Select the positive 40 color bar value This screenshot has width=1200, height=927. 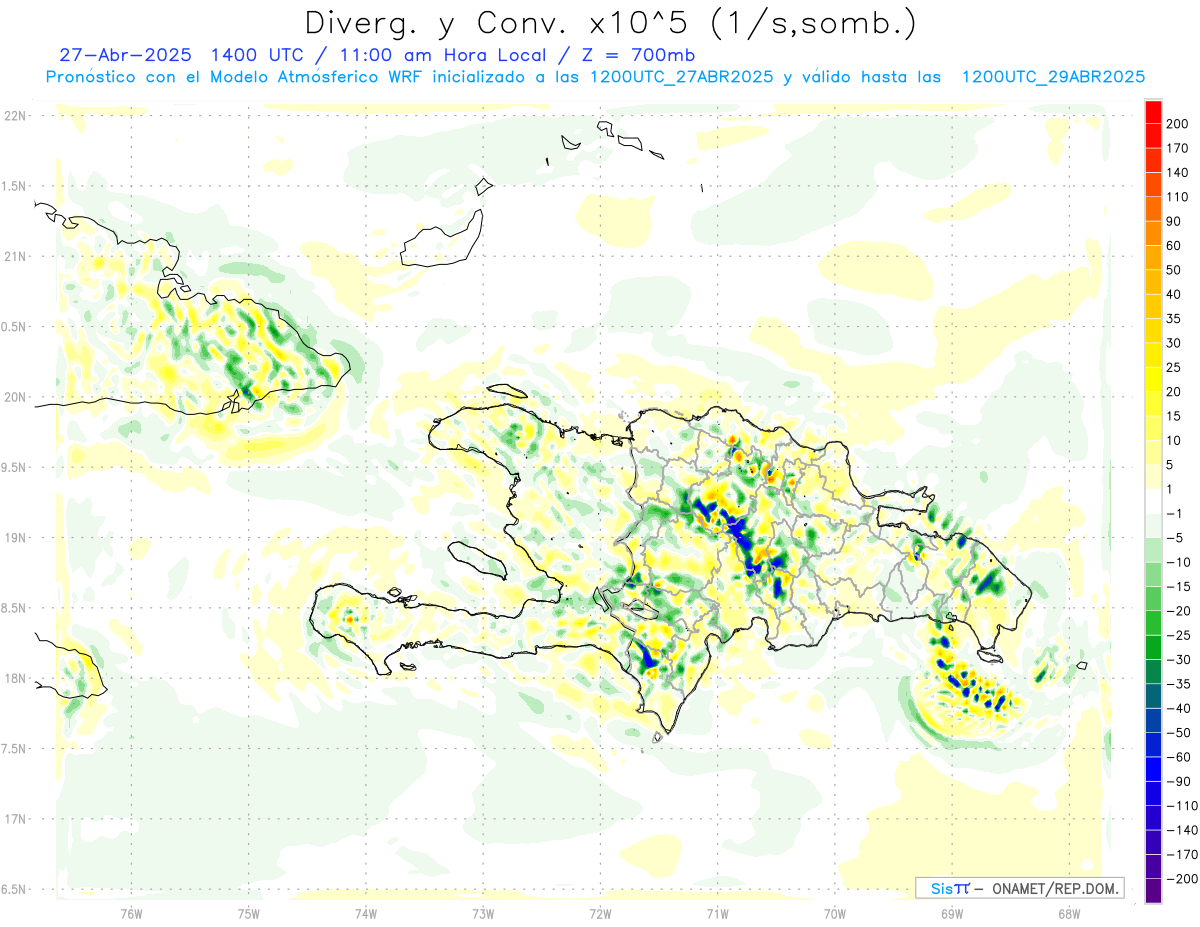click(x=1175, y=295)
